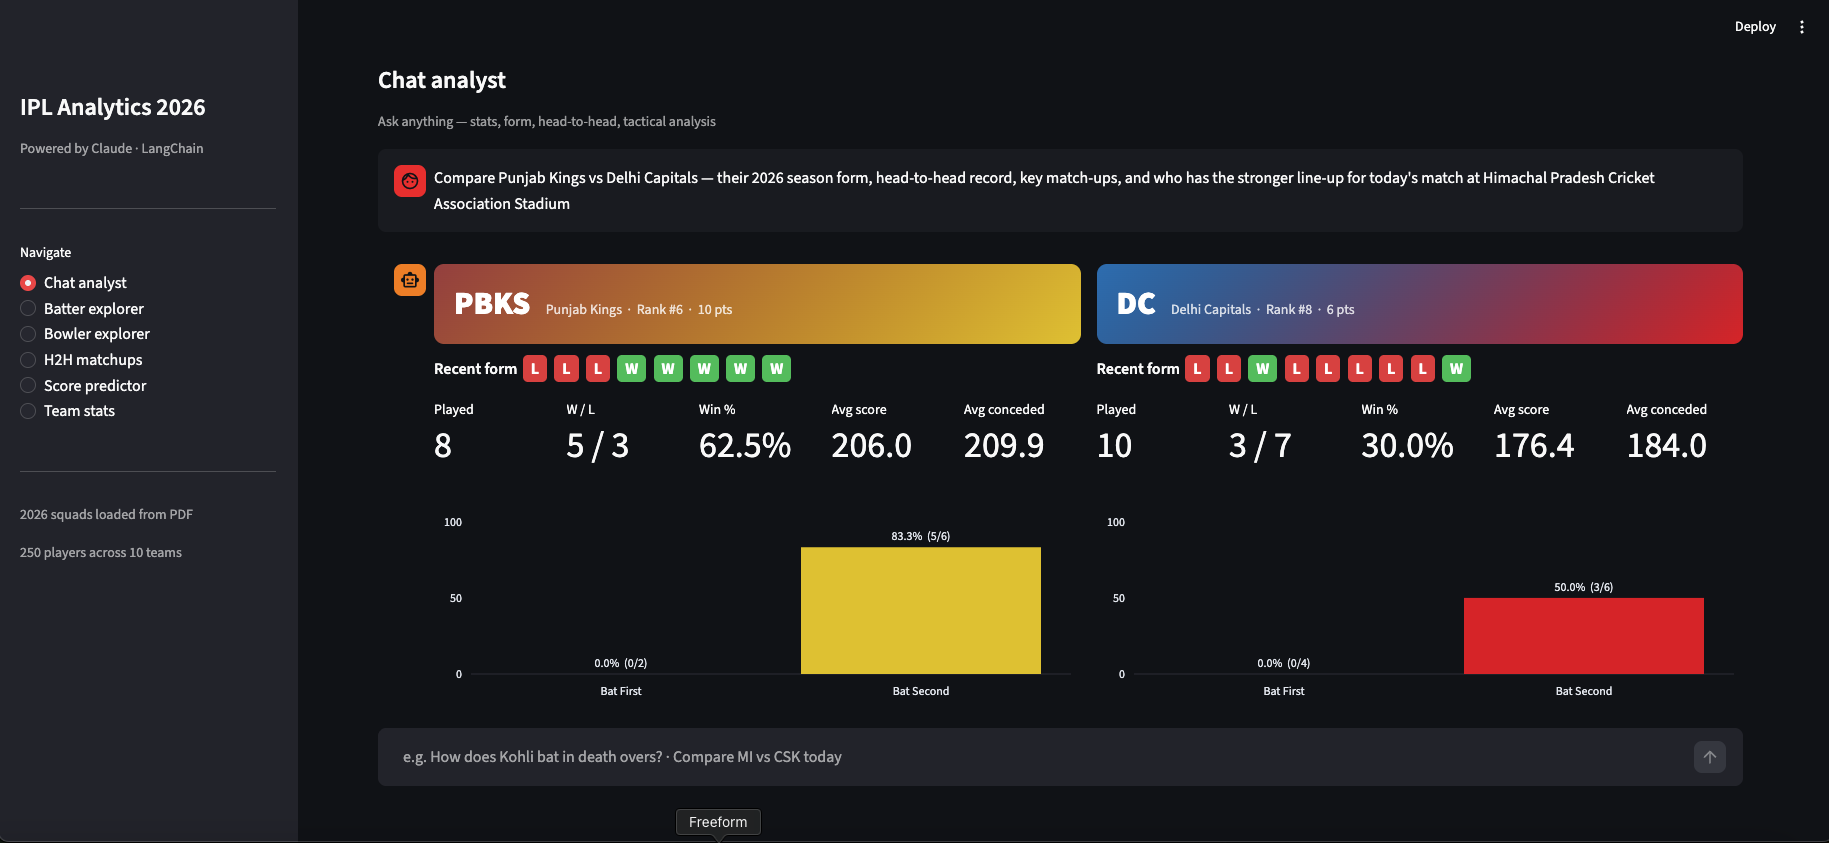Viewport: 1829px width, 843px height.
Task: Click the last W badge in PBKS form
Action: click(x=776, y=369)
